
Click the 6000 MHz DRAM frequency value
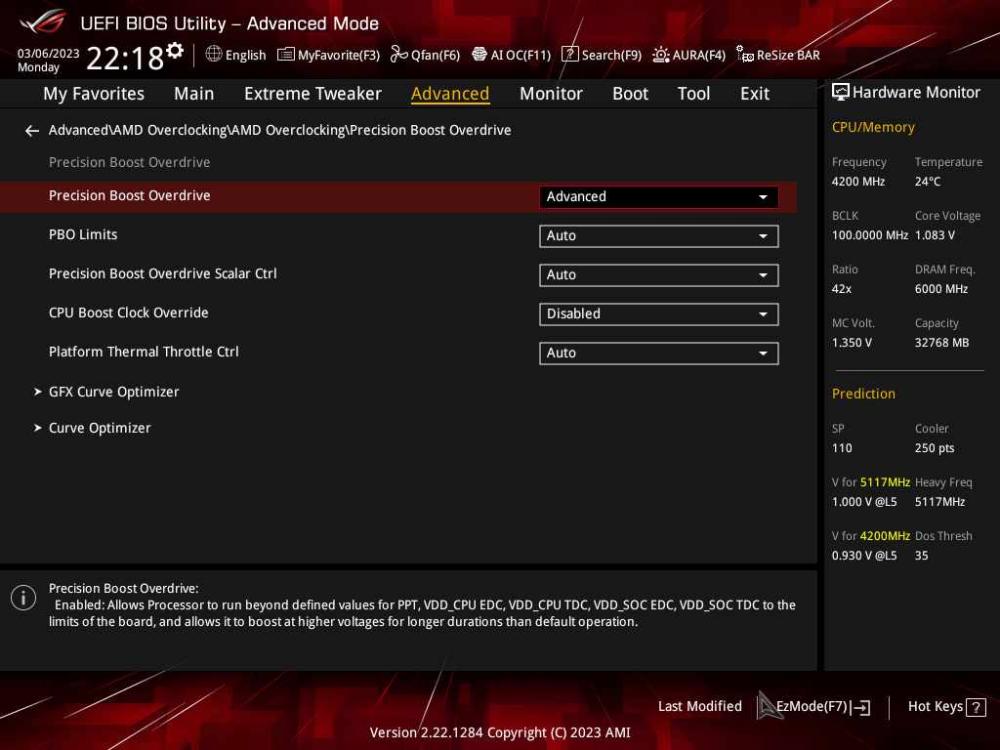(941, 289)
